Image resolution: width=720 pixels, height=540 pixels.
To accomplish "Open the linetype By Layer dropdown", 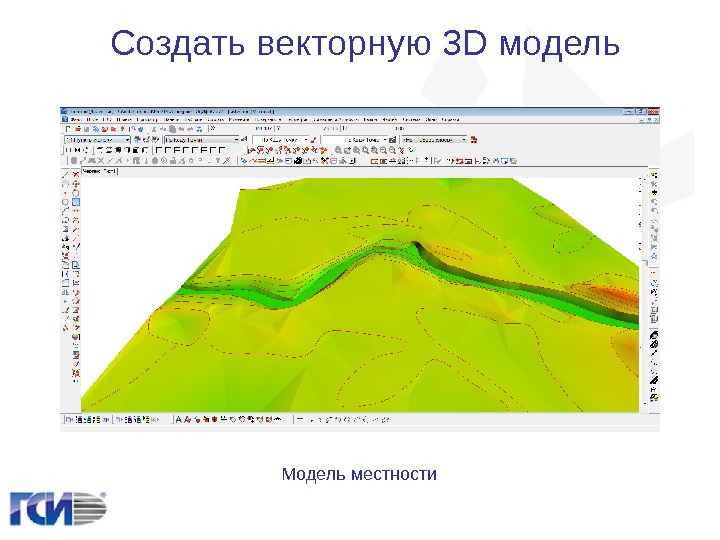I will tap(281, 140).
